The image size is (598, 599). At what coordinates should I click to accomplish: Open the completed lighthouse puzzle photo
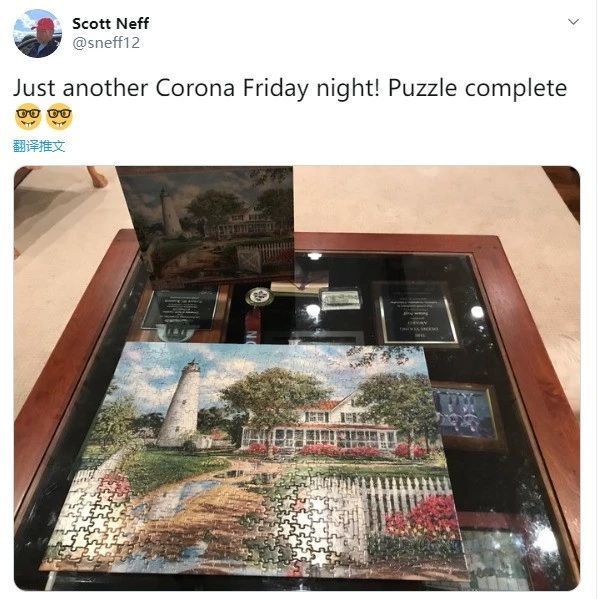297,378
